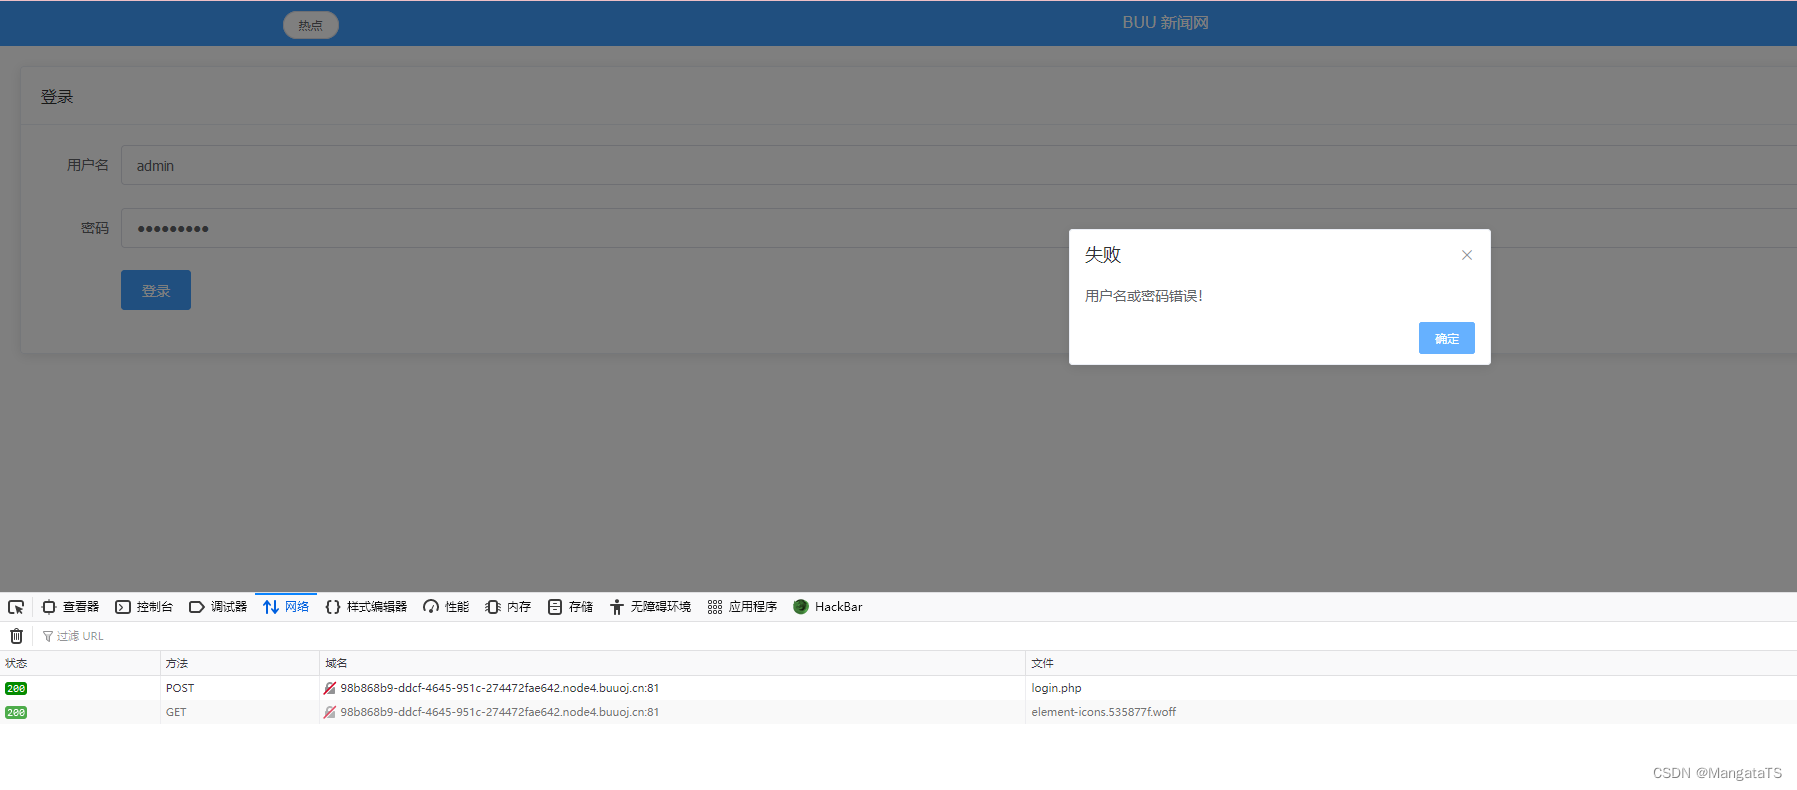Click the 登录 card heading
The image size is (1797, 790).
tap(57, 97)
